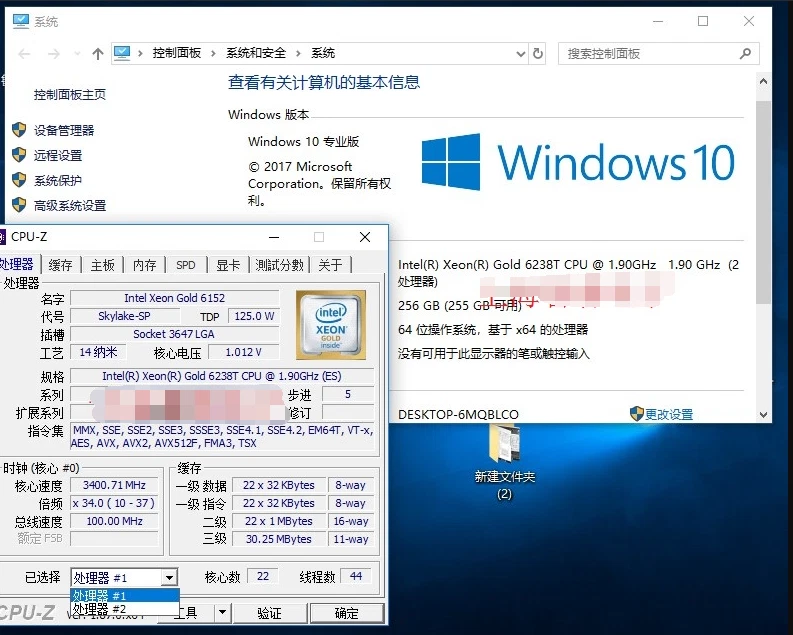Switch to the 处理器 tab in CPU-Z

[x=18, y=263]
